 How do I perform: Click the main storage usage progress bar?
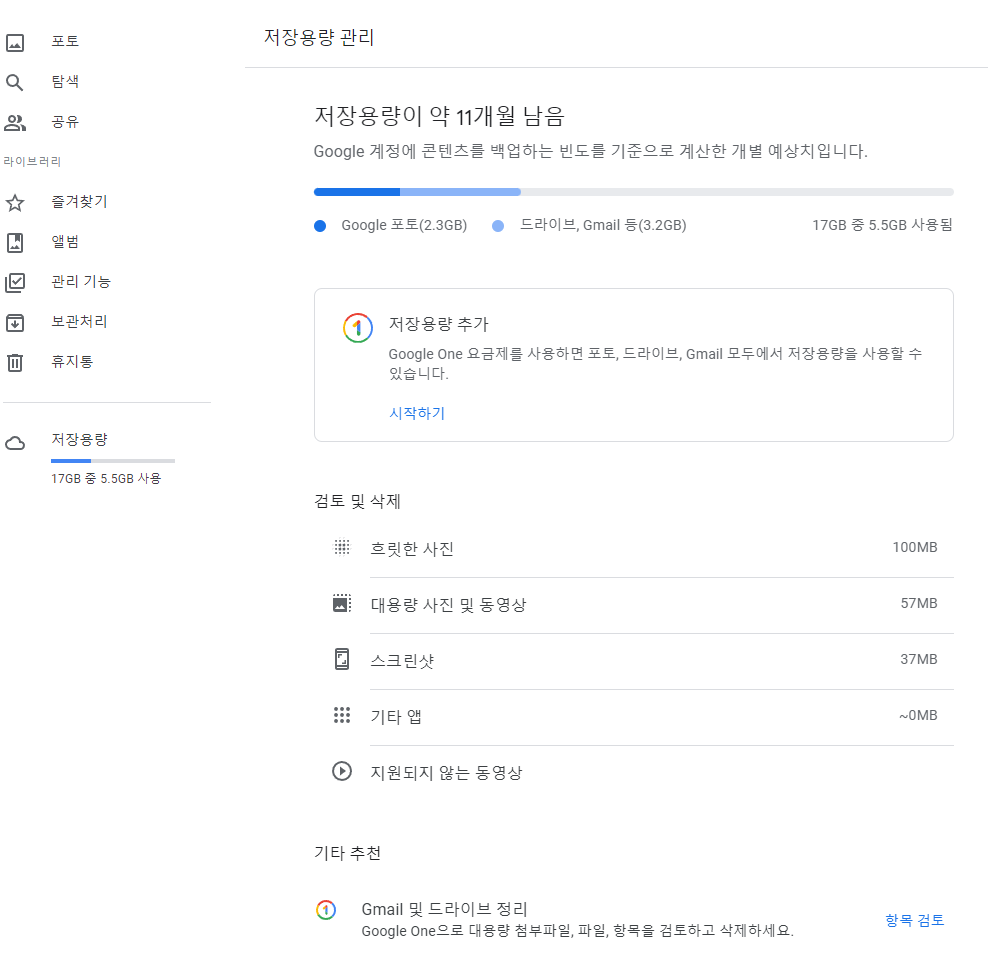(x=634, y=192)
